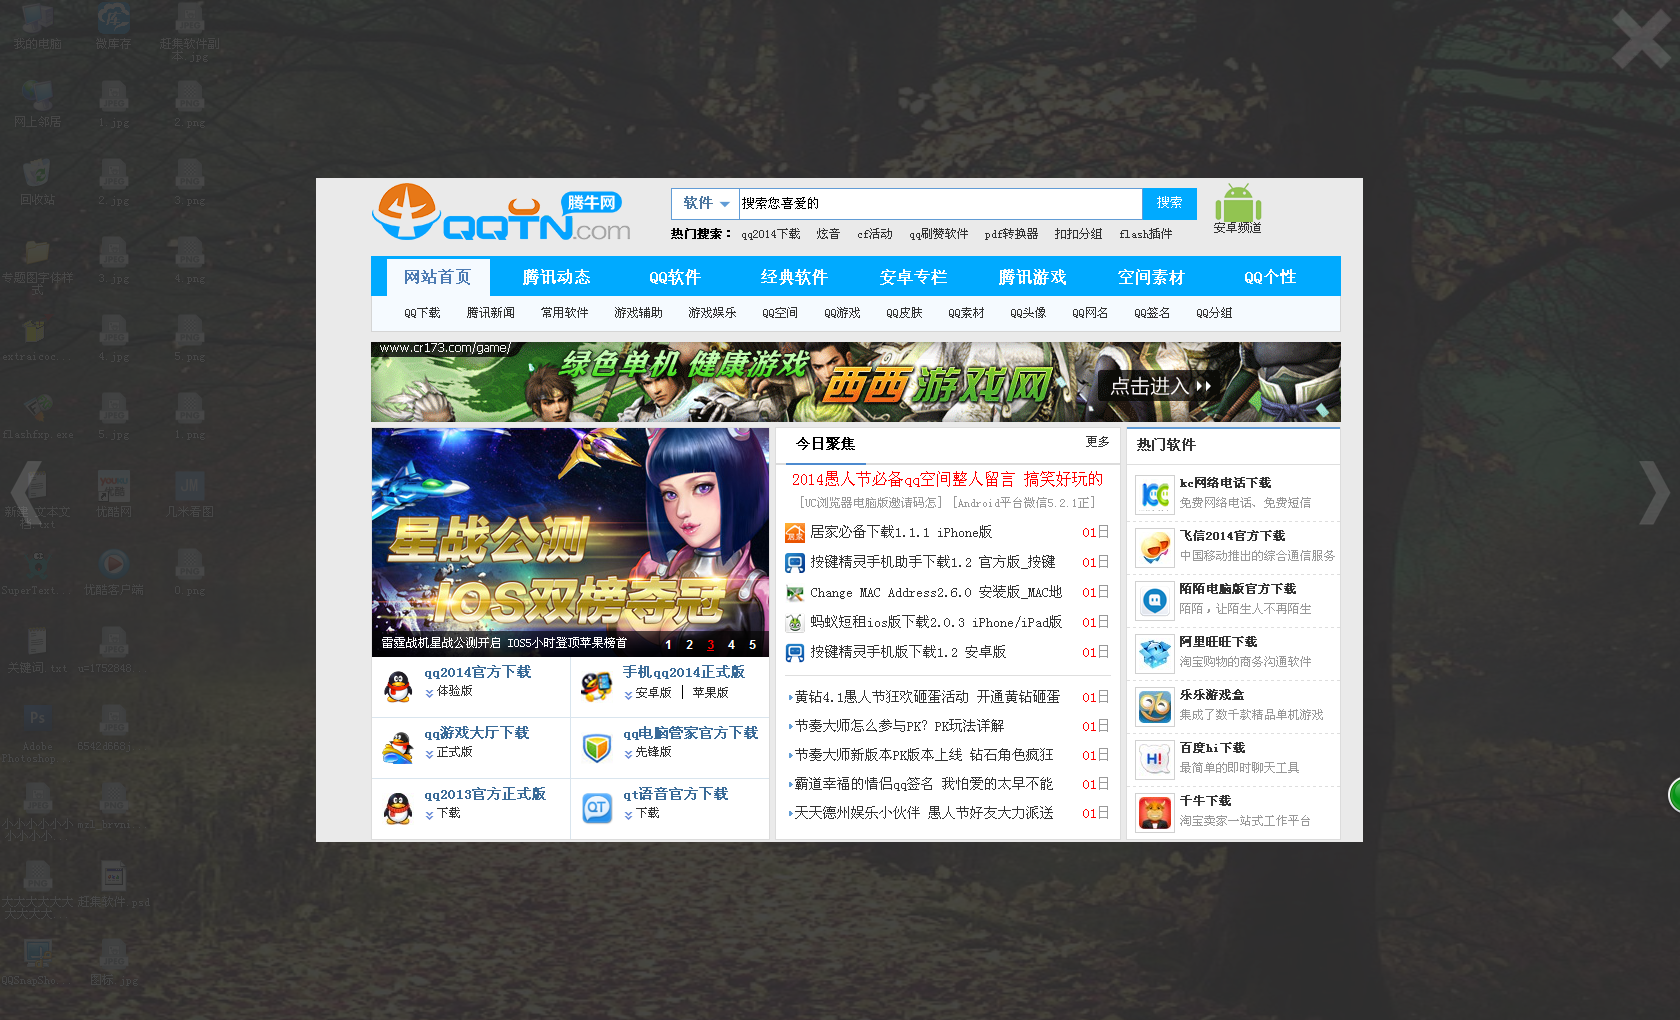Switch to the 经典软件 tab
1680x1020 pixels.
point(794,277)
